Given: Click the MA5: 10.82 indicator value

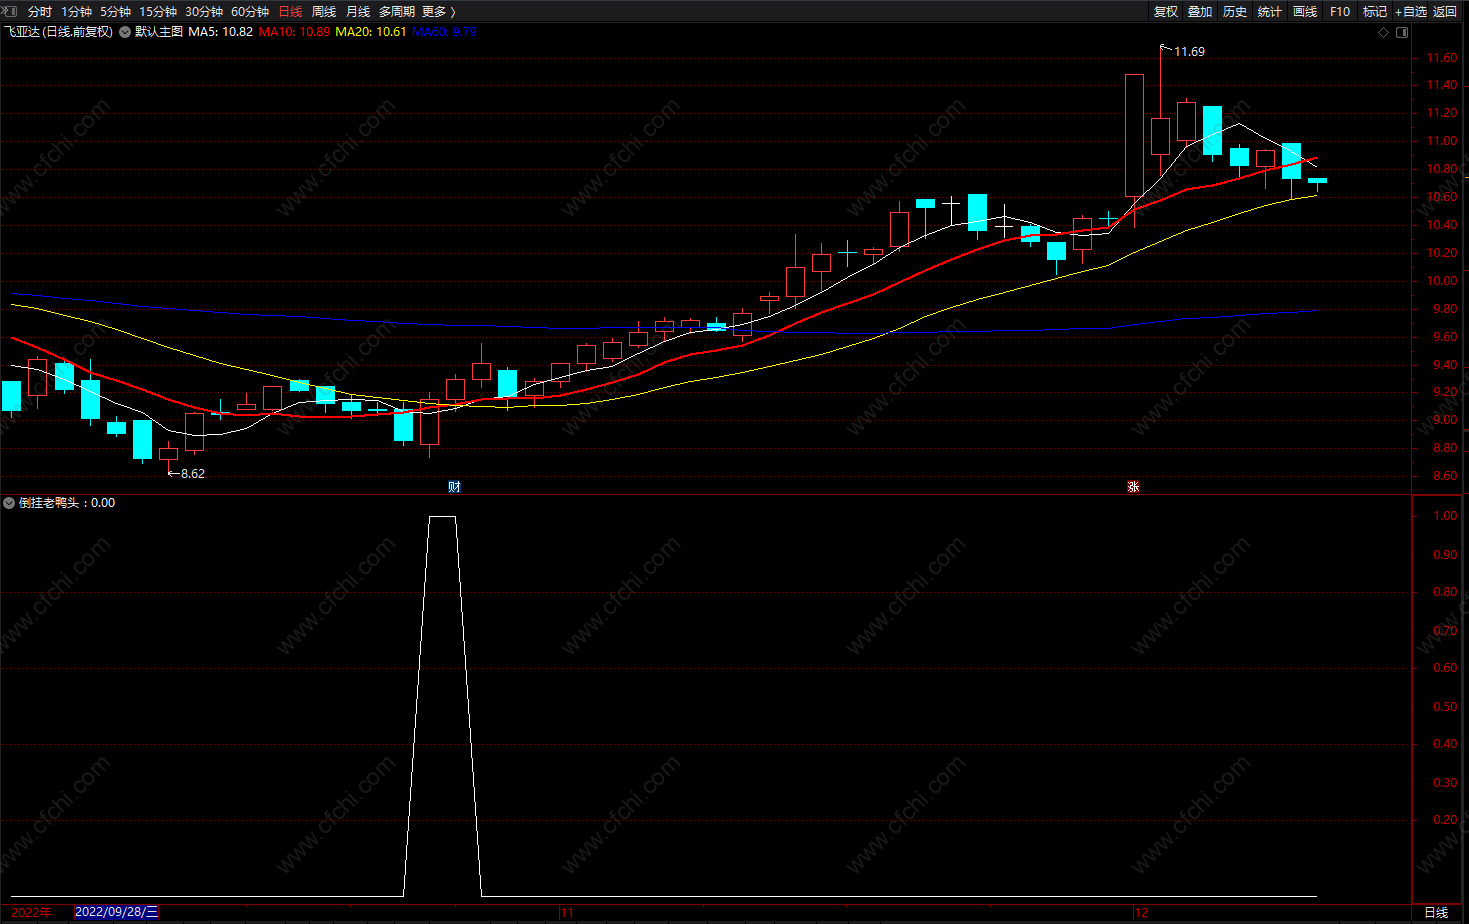Looking at the screenshot, I should (x=220, y=32).
